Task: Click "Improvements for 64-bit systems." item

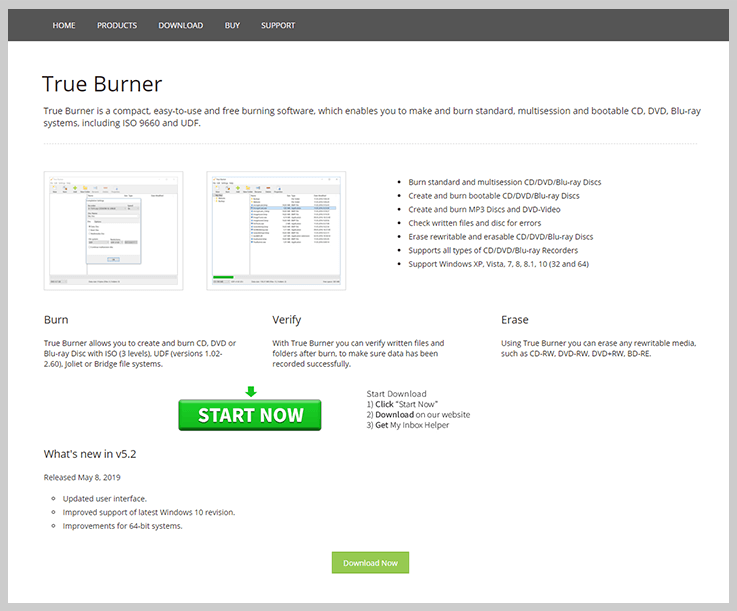Action: (x=122, y=526)
